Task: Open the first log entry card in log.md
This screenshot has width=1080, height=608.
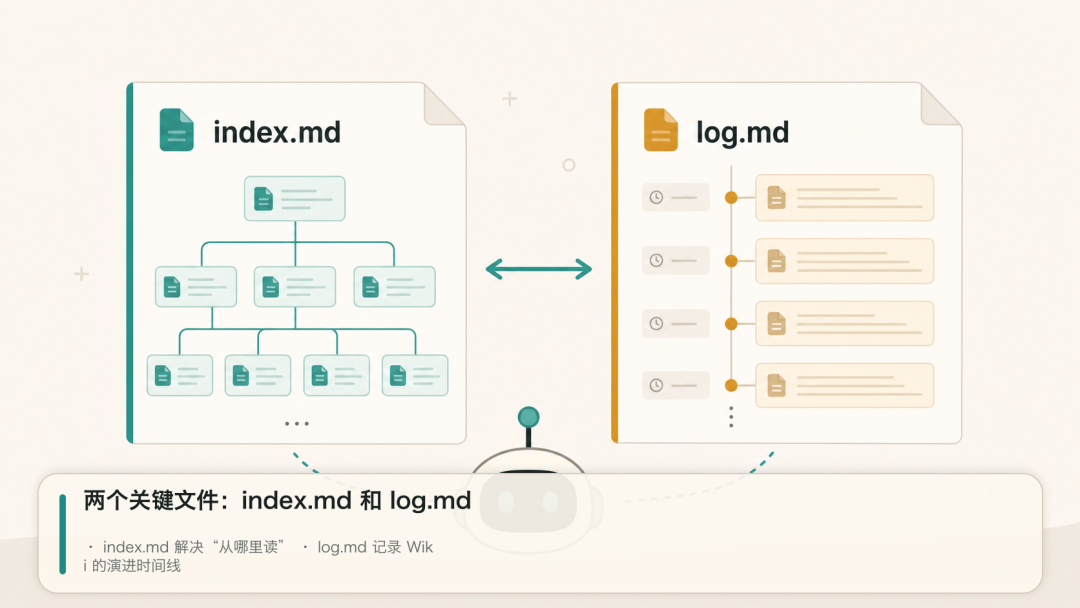Action: pyautogui.click(x=844, y=198)
